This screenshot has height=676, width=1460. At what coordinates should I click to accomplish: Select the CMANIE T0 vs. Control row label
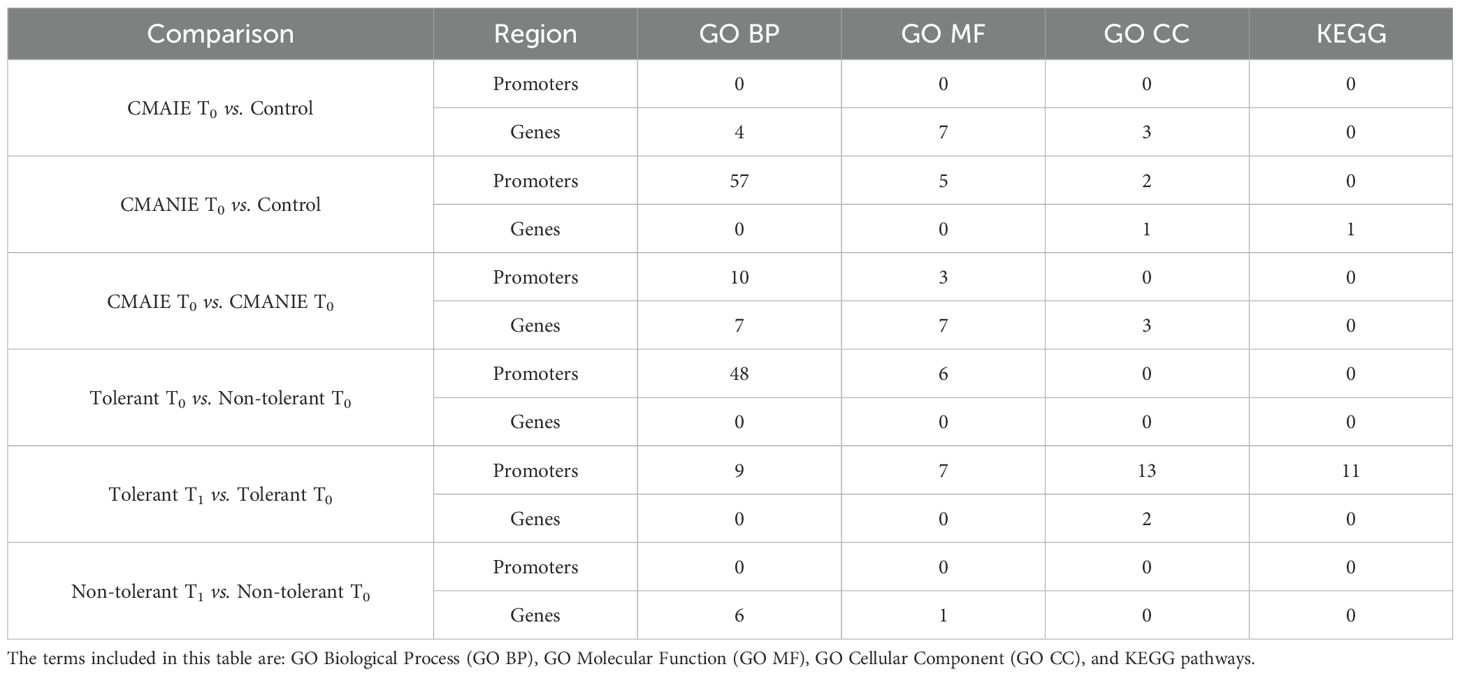click(x=220, y=205)
